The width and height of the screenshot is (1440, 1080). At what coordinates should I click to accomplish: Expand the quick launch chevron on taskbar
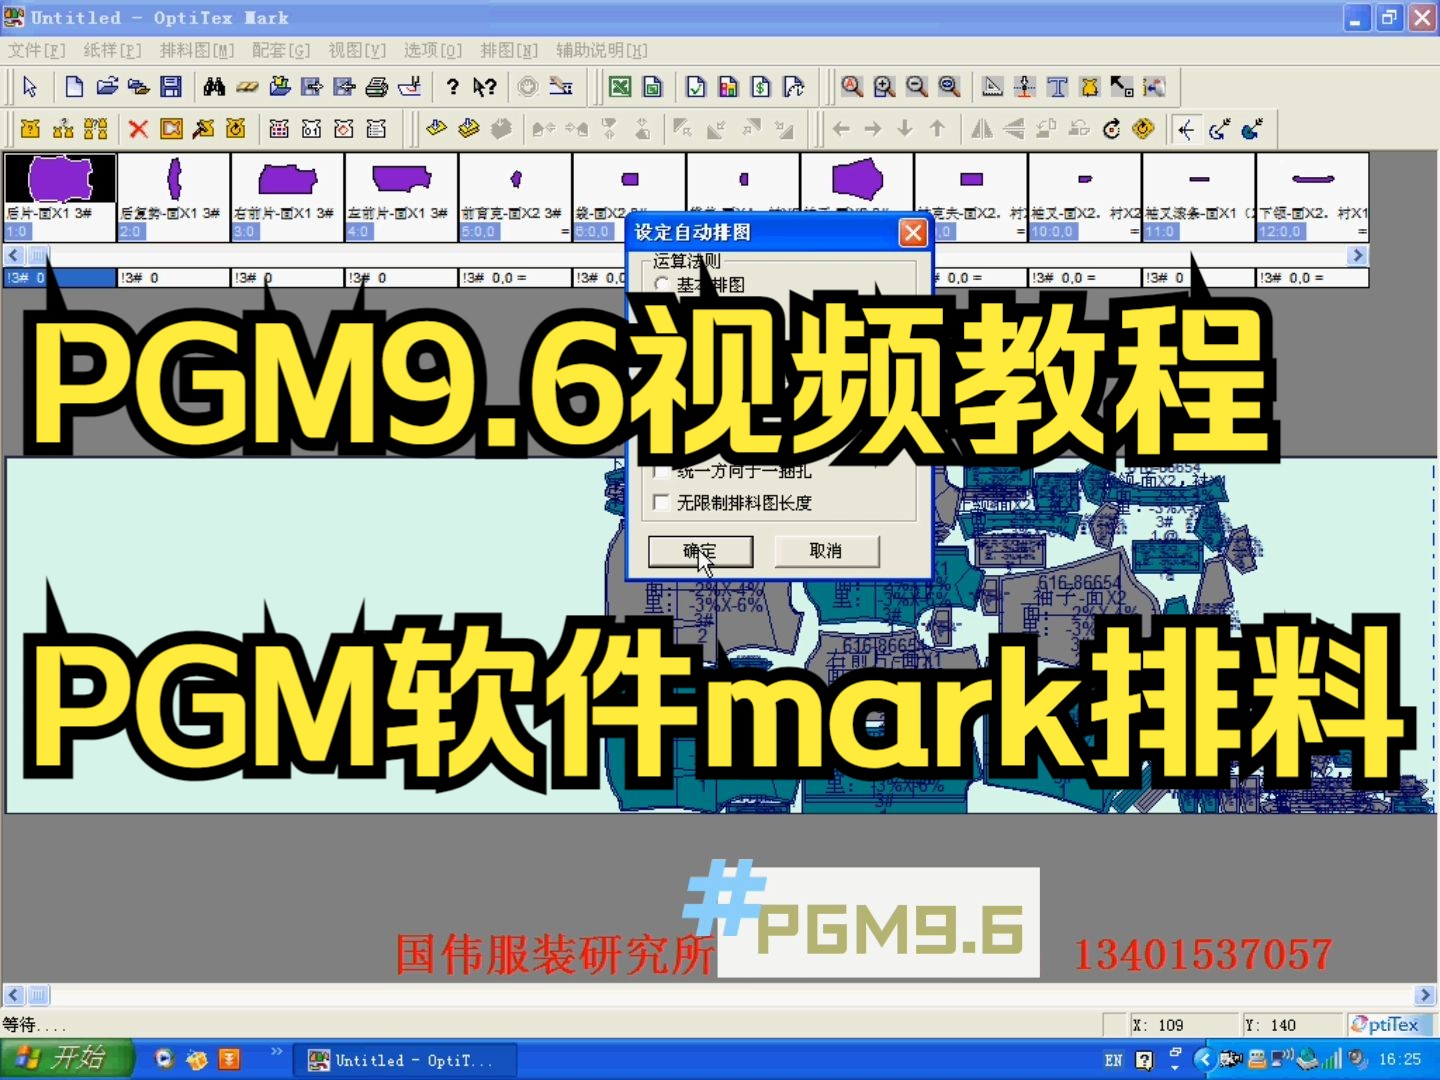tap(277, 1052)
